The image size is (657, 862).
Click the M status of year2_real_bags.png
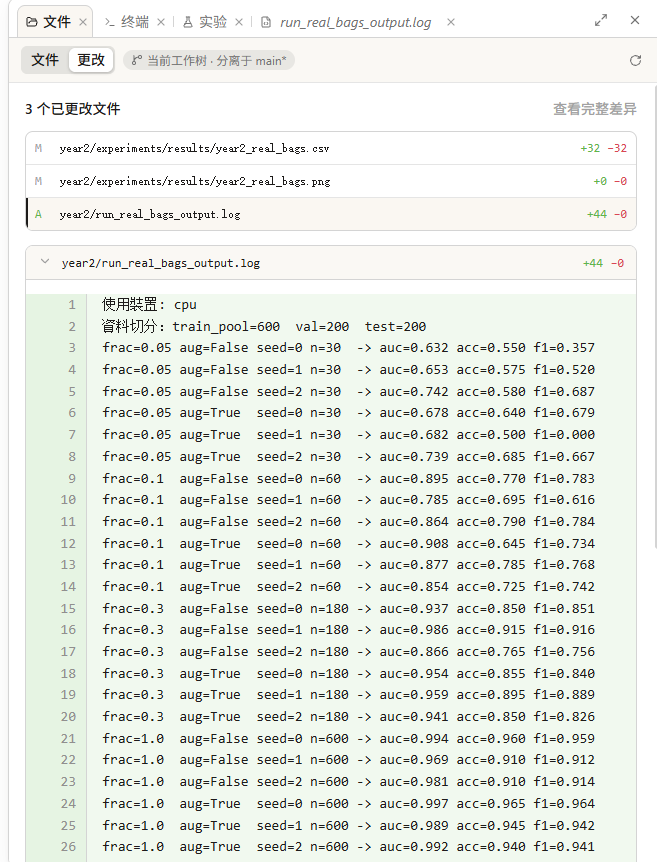click(38, 181)
